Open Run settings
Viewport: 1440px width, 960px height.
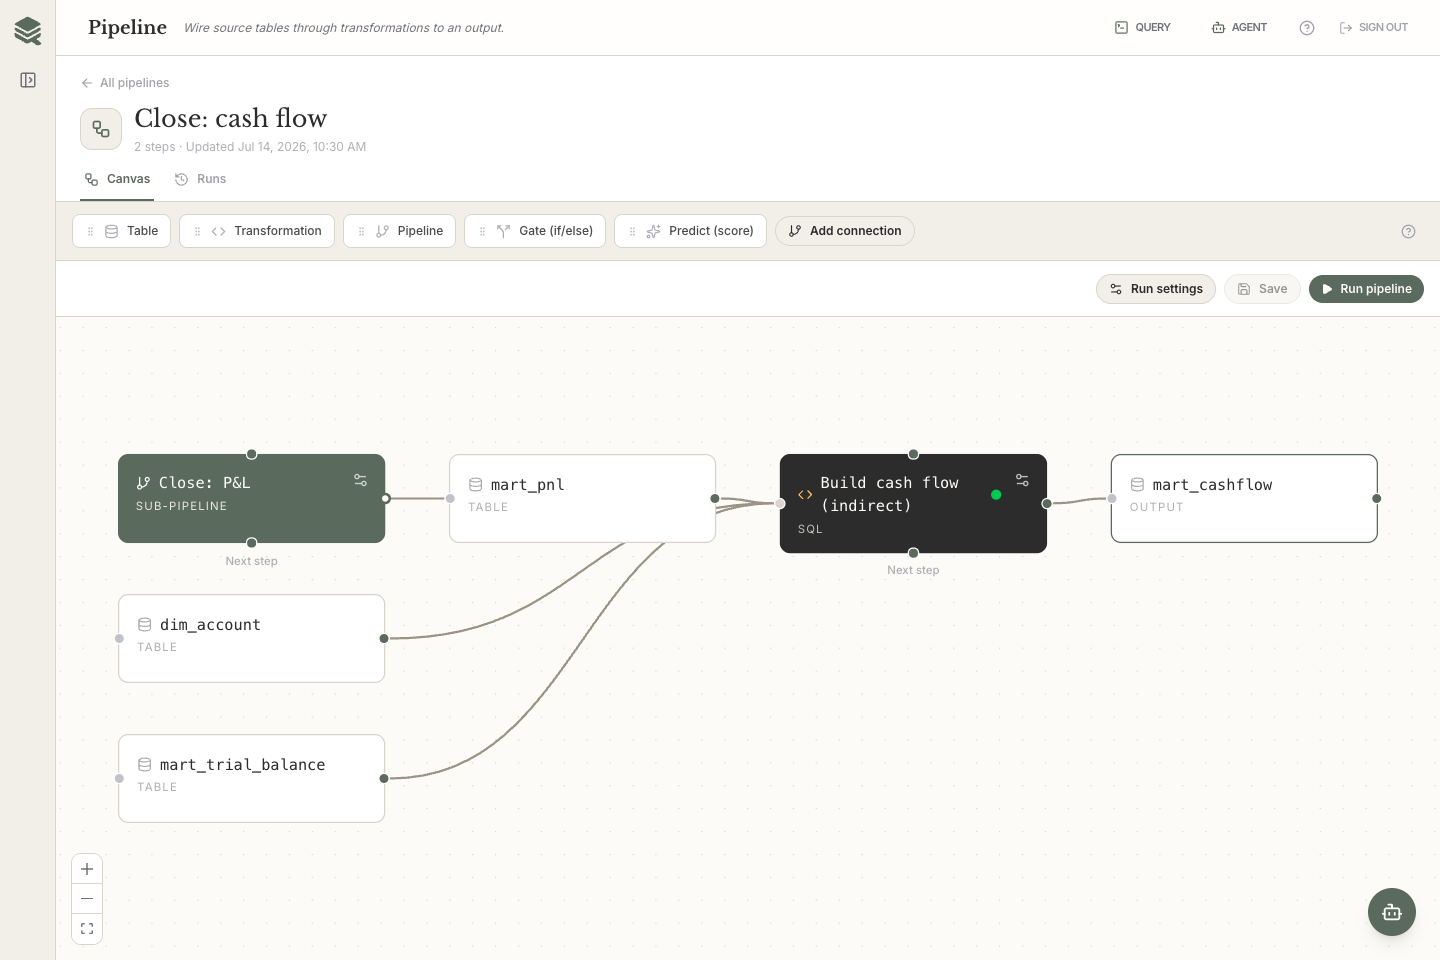coord(1156,289)
